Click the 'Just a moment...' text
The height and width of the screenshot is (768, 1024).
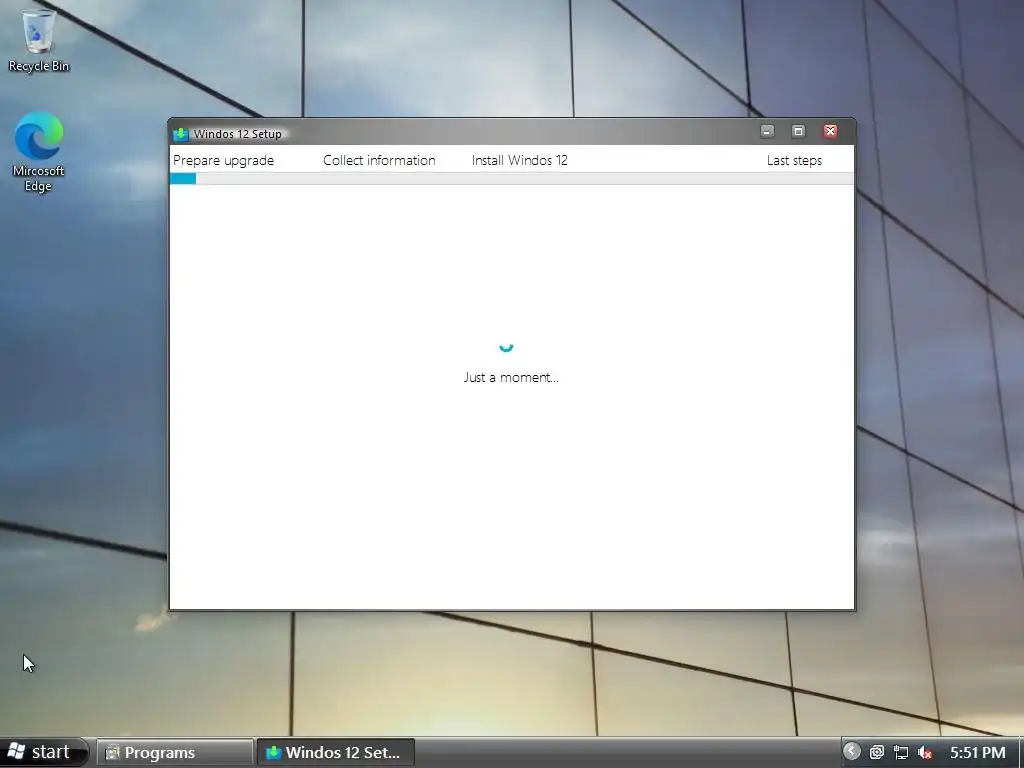tap(511, 377)
